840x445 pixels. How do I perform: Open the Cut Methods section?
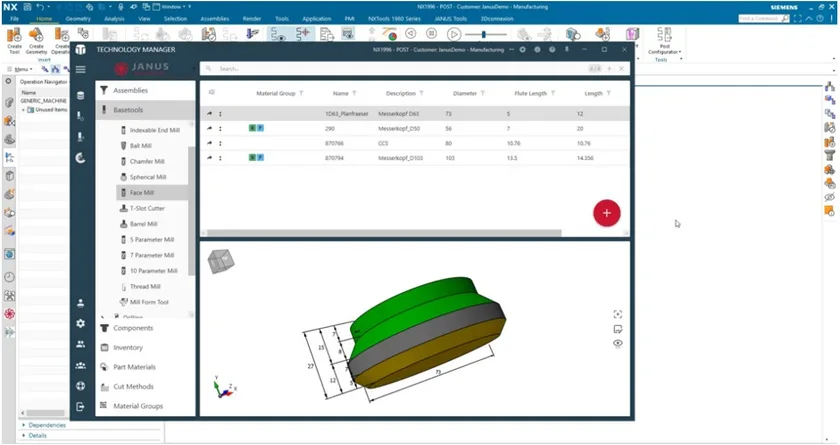coord(145,387)
